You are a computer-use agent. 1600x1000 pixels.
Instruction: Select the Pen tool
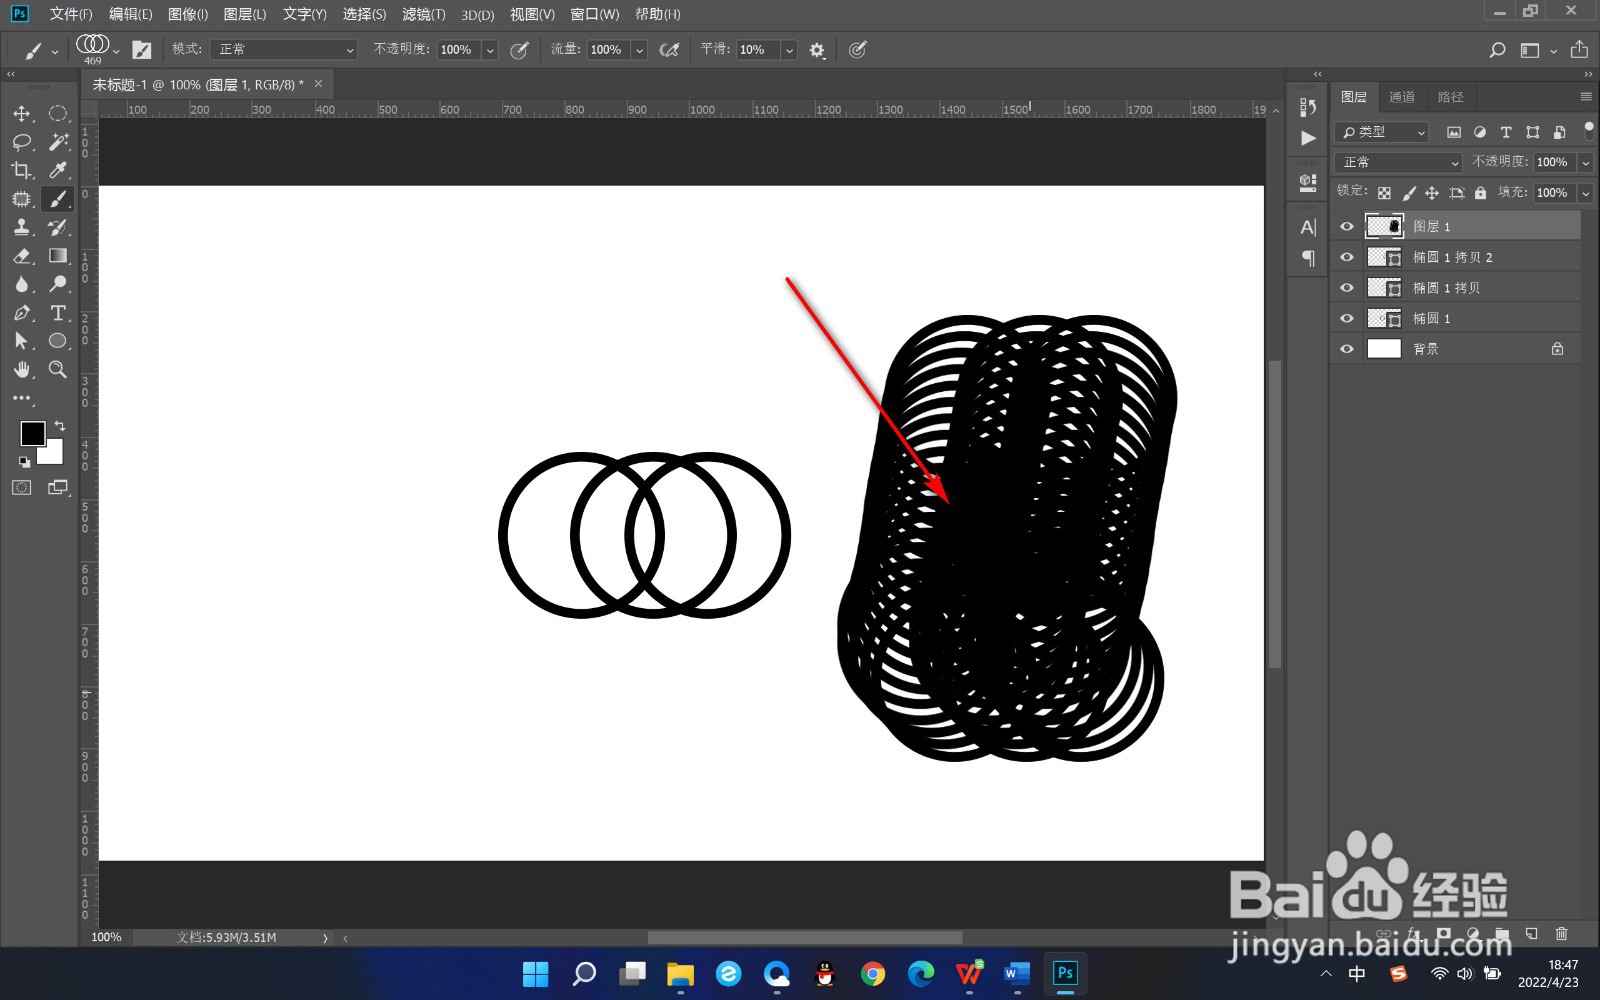[x=22, y=313]
